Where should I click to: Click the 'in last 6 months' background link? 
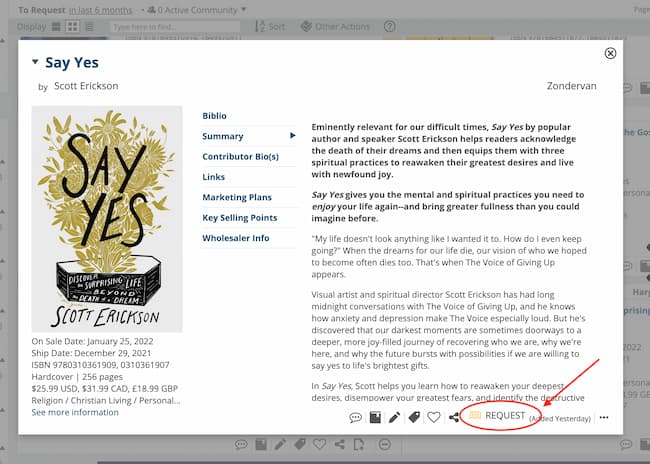(x=100, y=10)
